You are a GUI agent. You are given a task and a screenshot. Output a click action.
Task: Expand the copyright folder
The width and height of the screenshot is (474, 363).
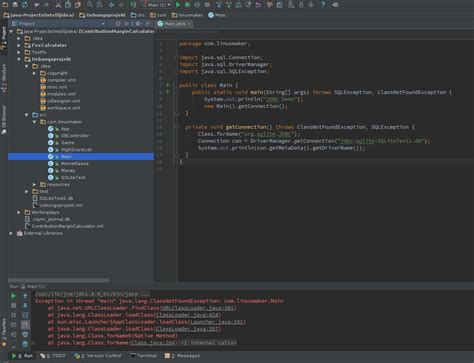[34, 73]
